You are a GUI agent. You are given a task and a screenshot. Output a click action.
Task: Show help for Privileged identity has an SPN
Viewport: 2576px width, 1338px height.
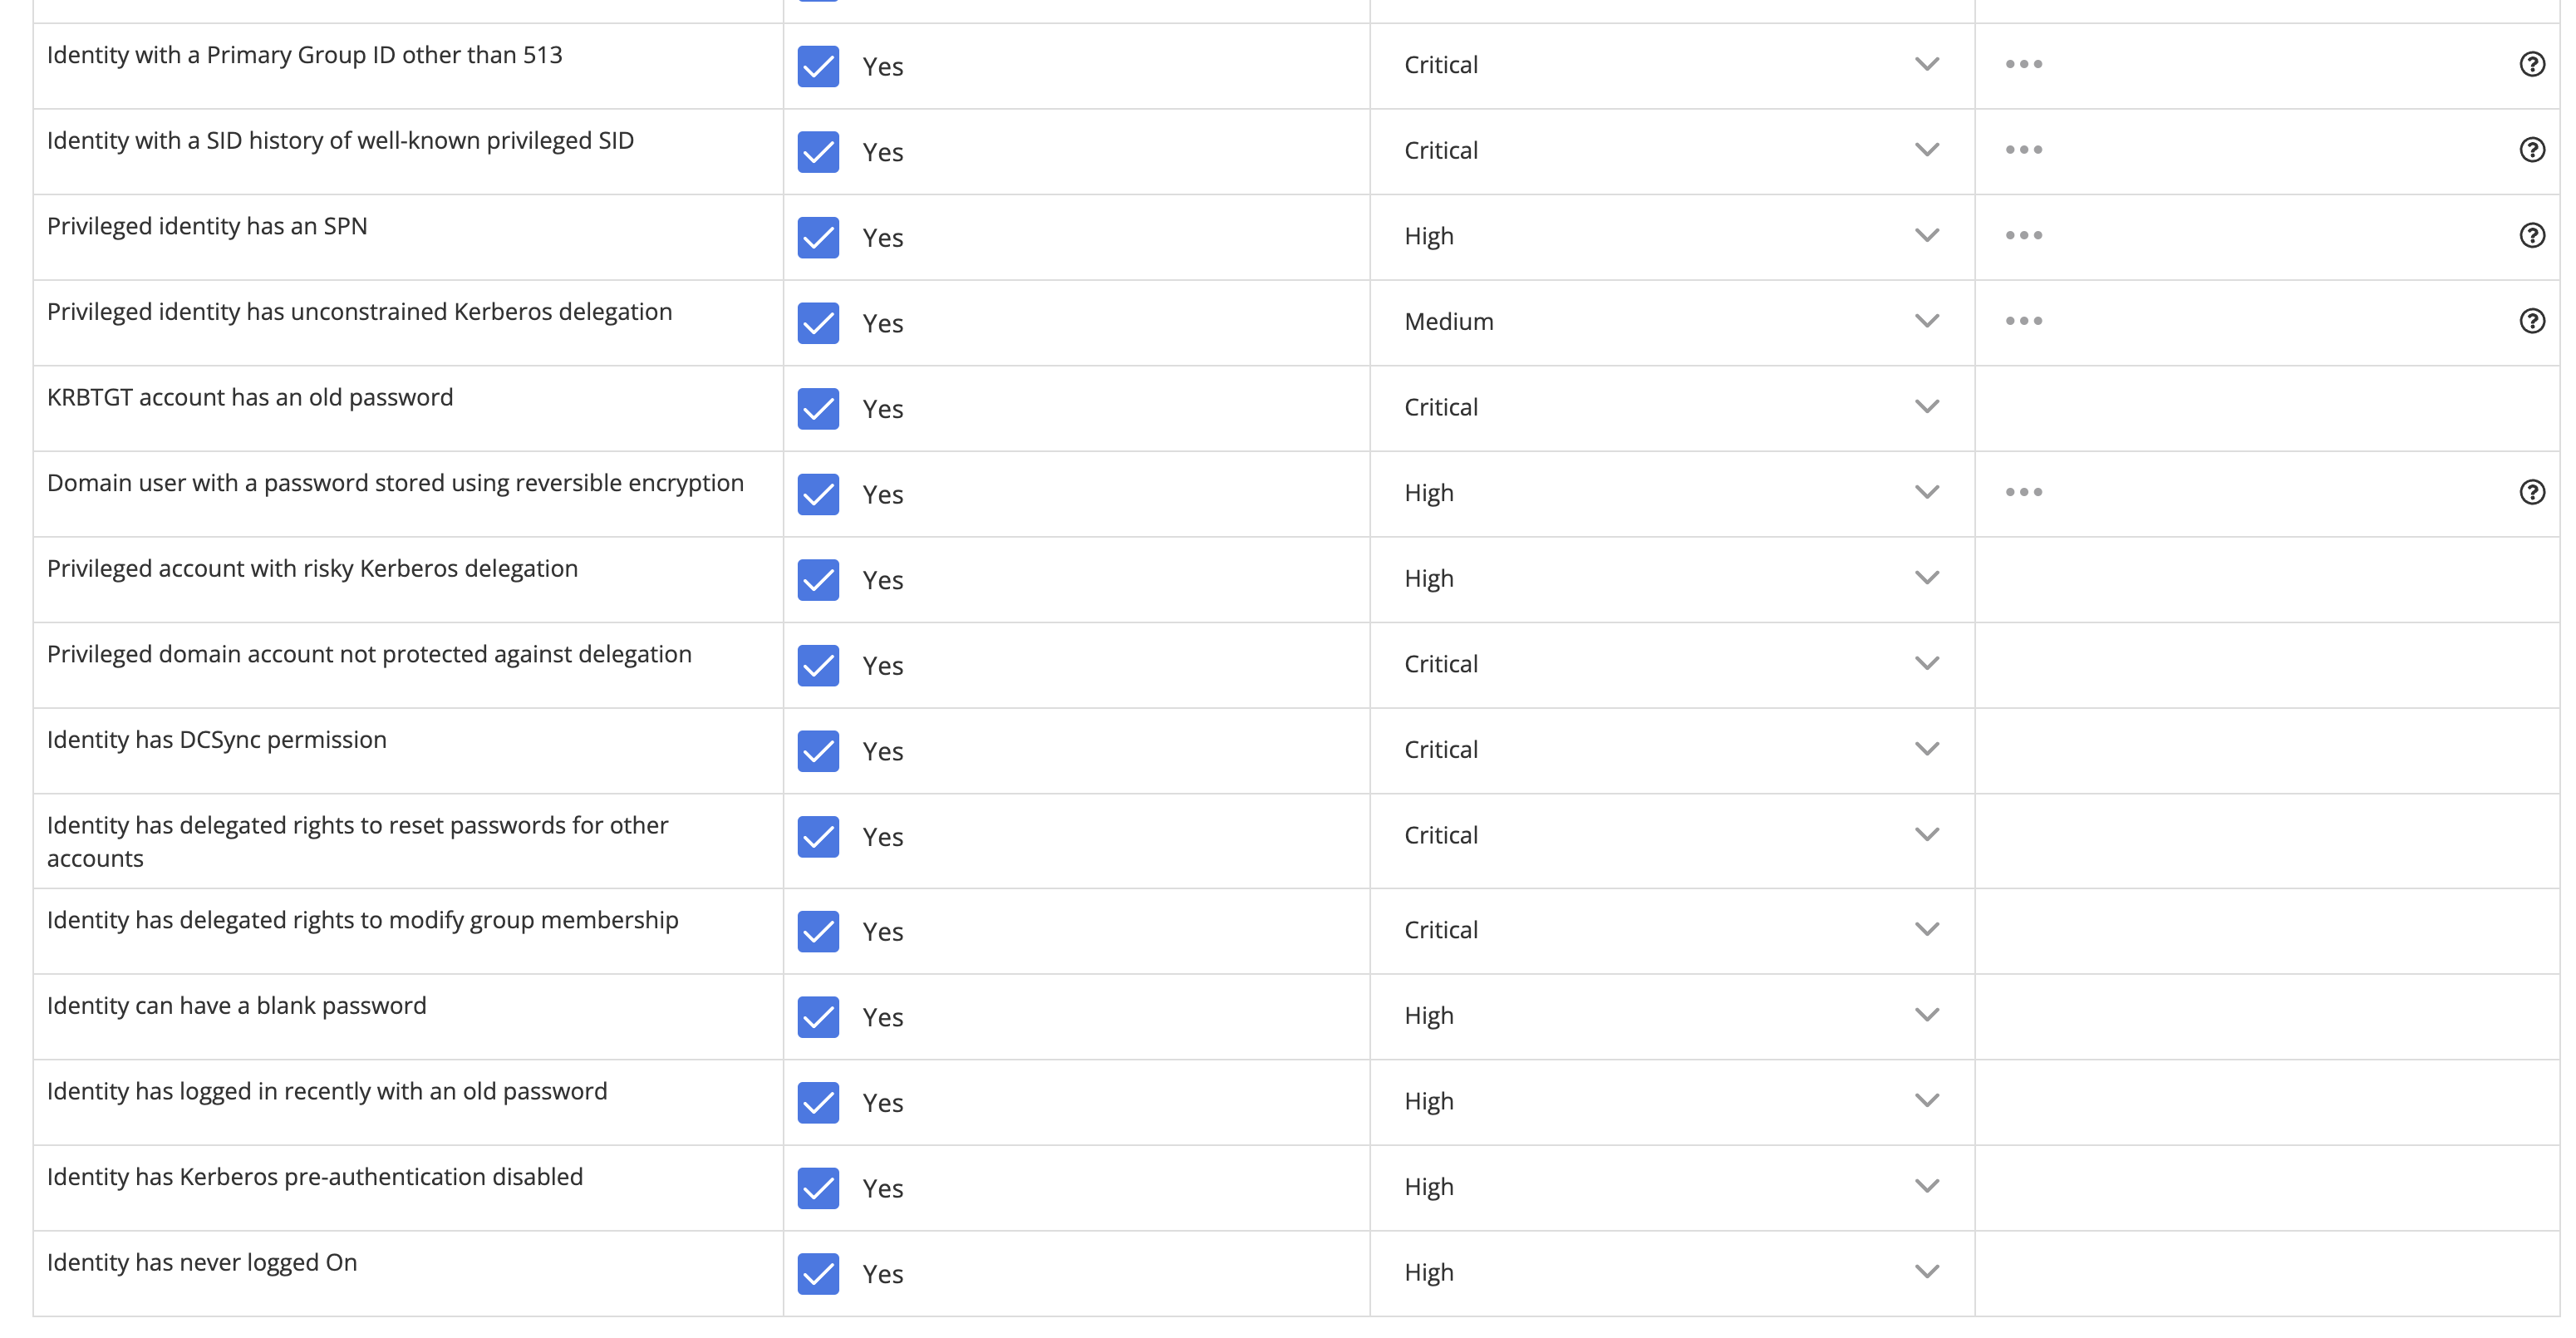click(2531, 236)
